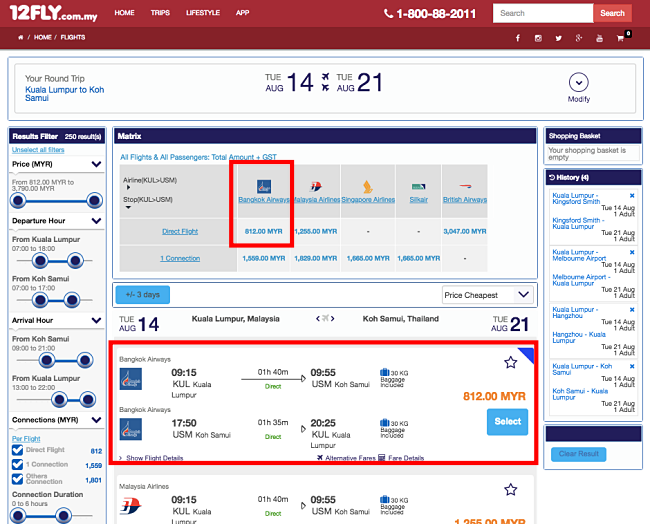Click the +/- 3 days button
The image size is (650, 524).
click(x=143, y=295)
